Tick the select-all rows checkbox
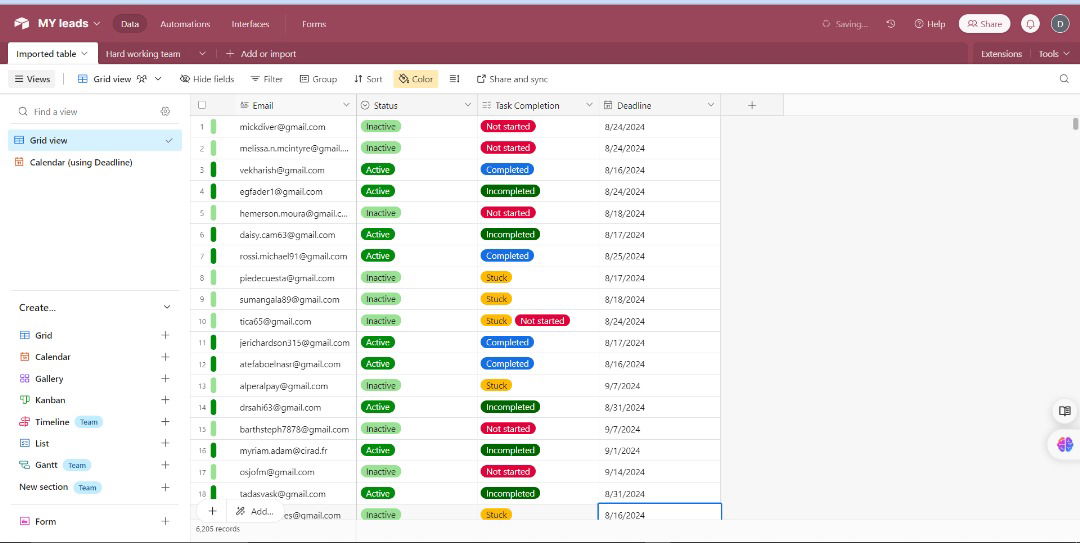Viewport: 1080px width, 543px height. 202,105
